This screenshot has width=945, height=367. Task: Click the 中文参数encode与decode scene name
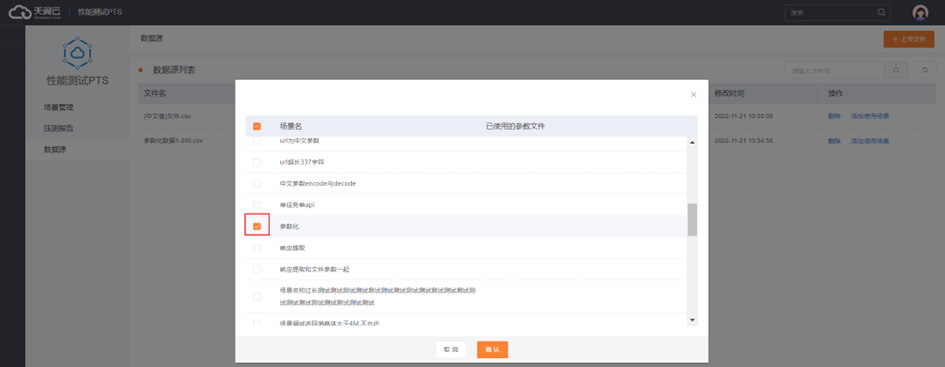tap(318, 183)
